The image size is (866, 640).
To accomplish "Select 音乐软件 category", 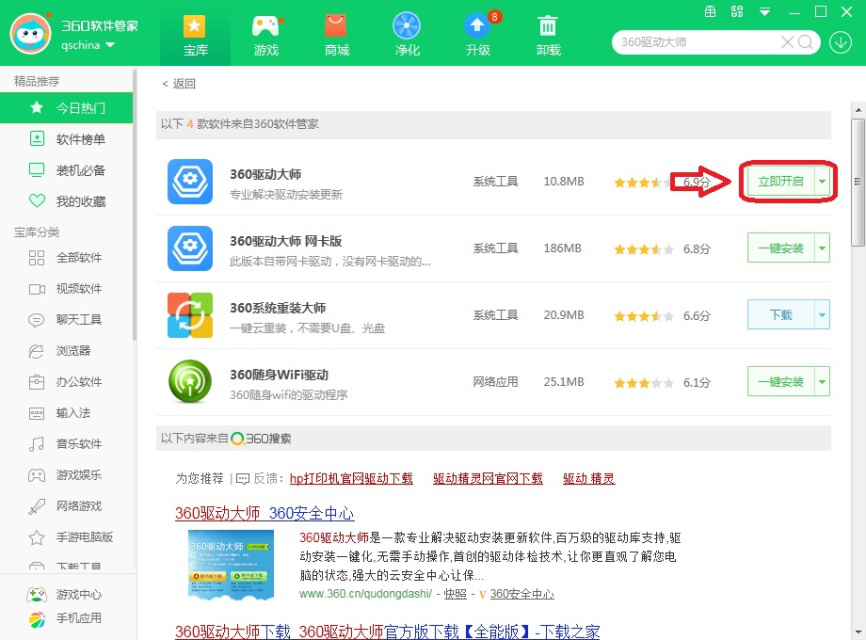I will tap(66, 443).
